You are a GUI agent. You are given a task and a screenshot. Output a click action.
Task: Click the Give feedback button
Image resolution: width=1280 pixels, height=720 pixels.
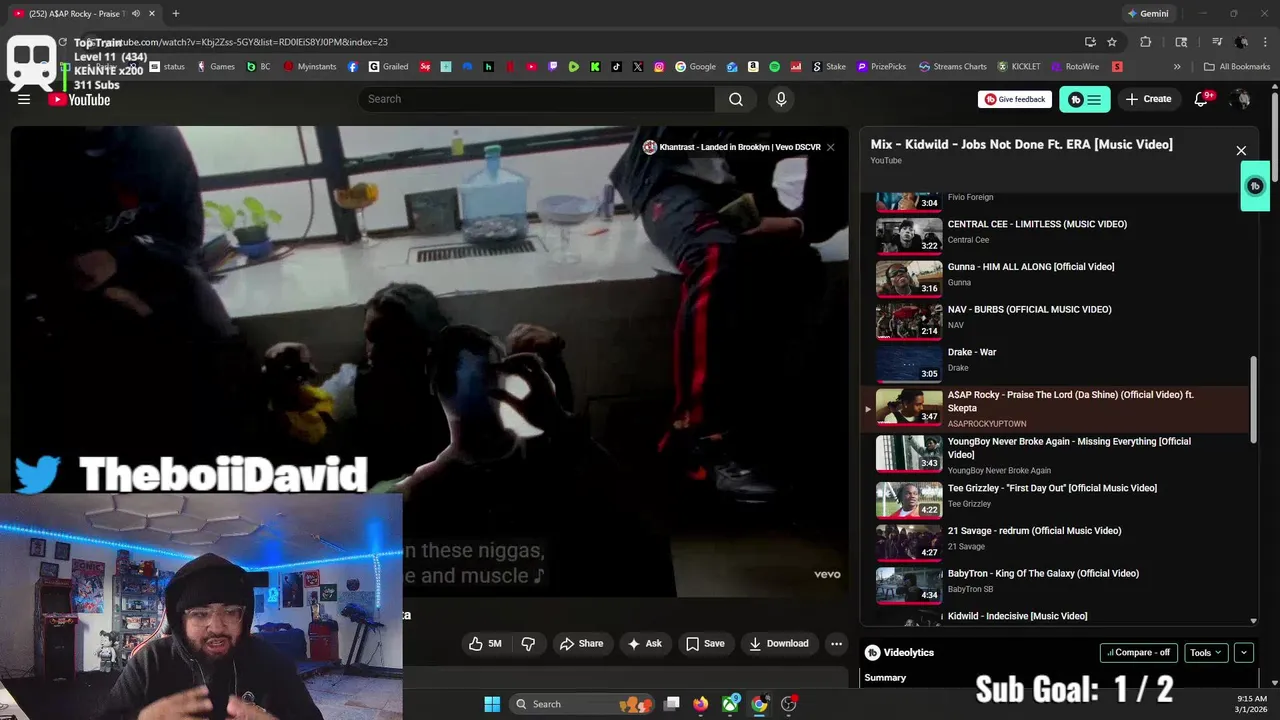1015,99
